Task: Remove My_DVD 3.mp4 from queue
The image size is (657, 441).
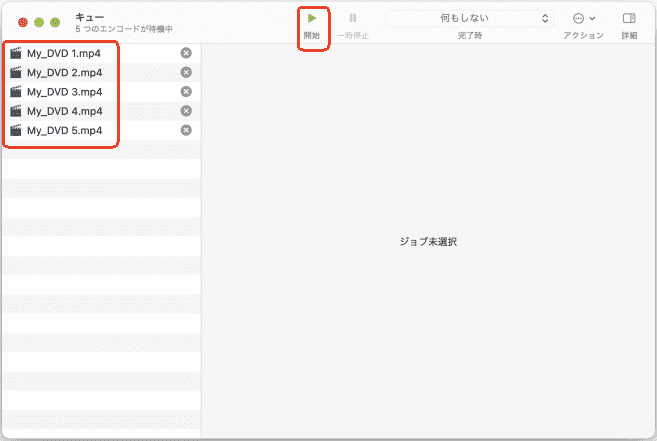Action: click(186, 92)
